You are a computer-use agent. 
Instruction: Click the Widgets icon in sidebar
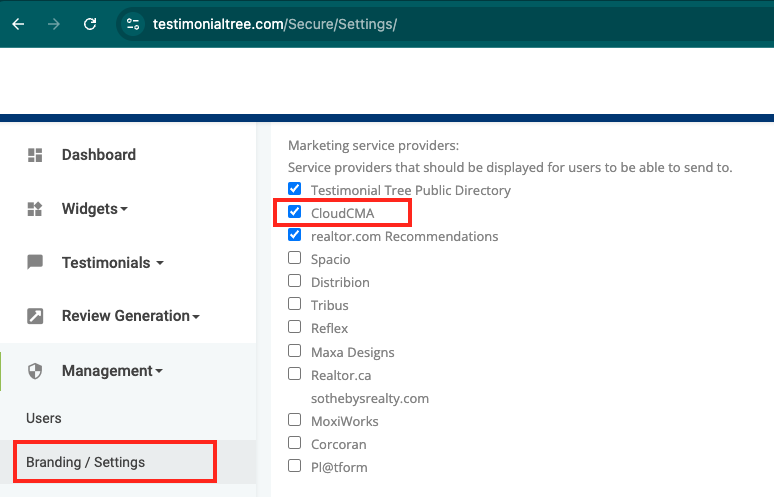(35, 209)
